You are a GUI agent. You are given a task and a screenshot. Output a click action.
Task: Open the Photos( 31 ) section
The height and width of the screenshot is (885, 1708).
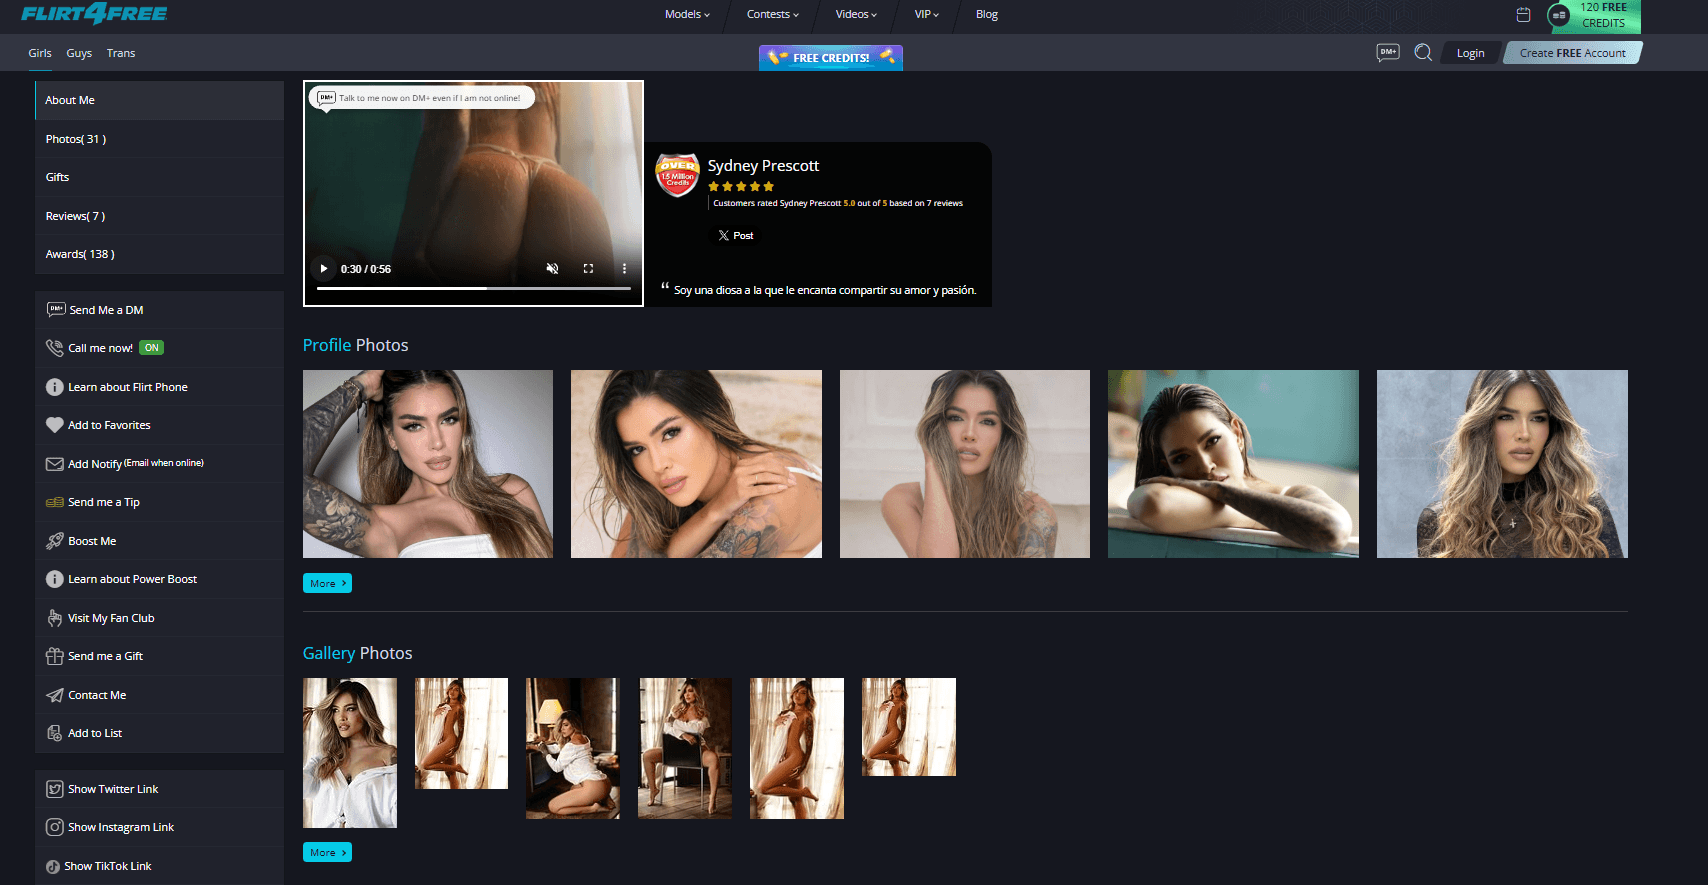[159, 139]
